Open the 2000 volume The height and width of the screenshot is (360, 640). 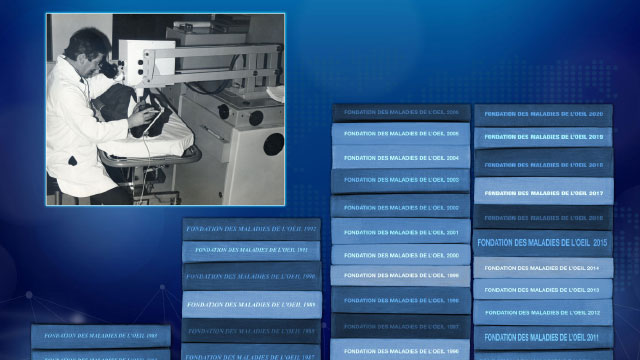point(401,255)
